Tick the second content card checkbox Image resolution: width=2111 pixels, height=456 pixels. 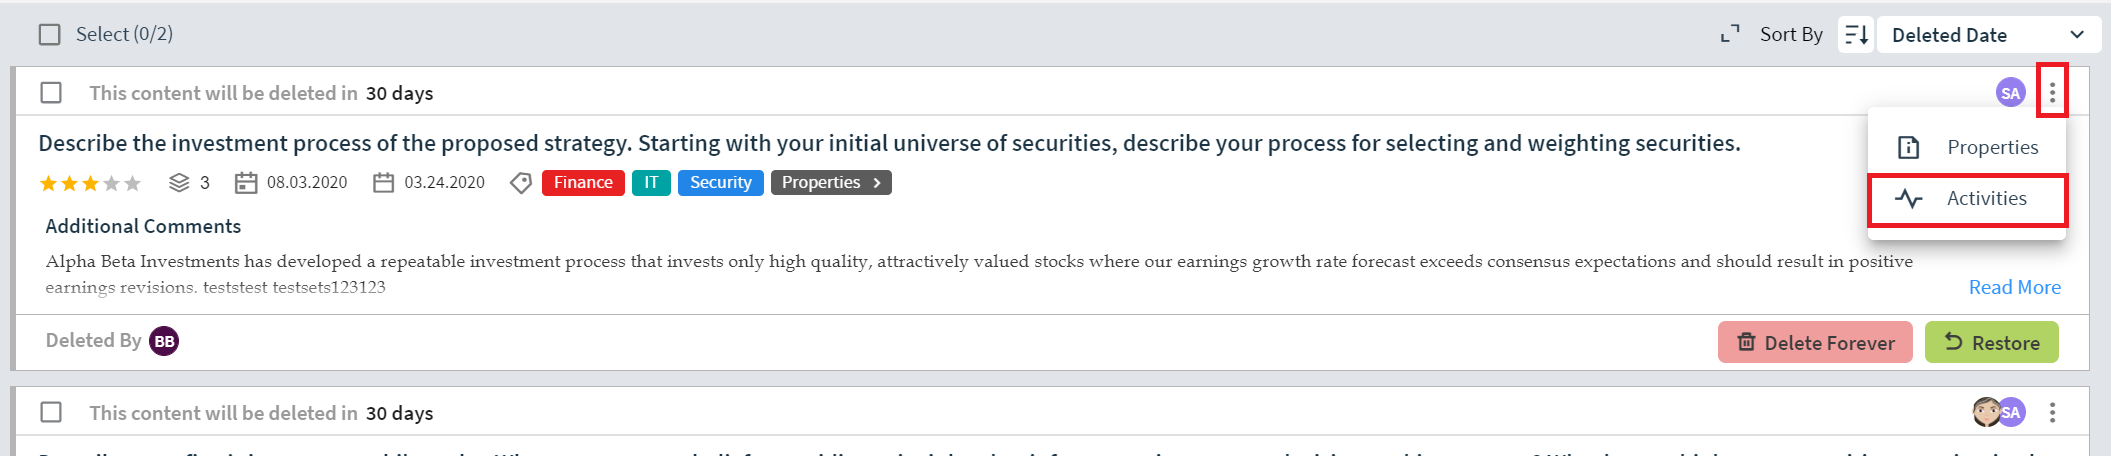[51, 412]
